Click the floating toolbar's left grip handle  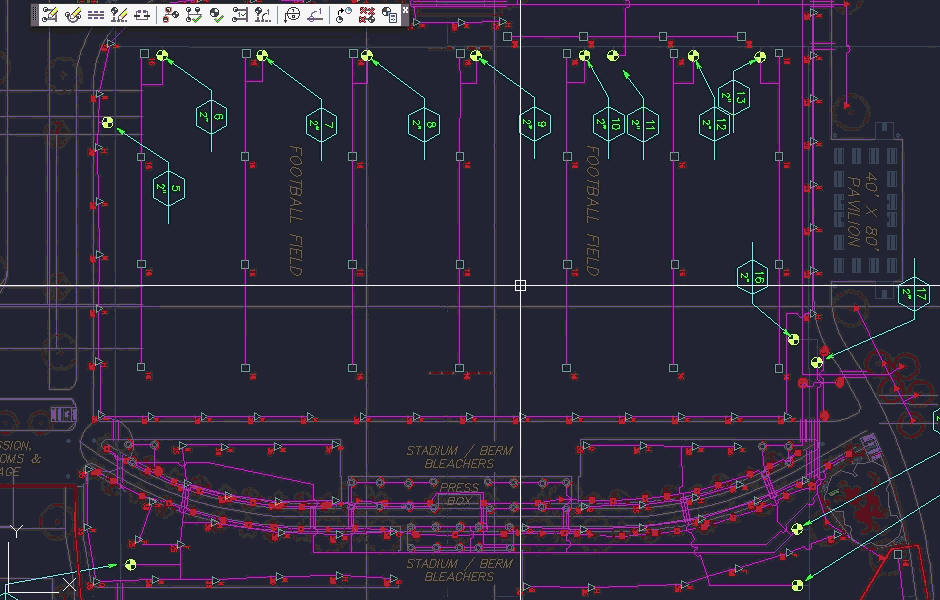tap(35, 15)
